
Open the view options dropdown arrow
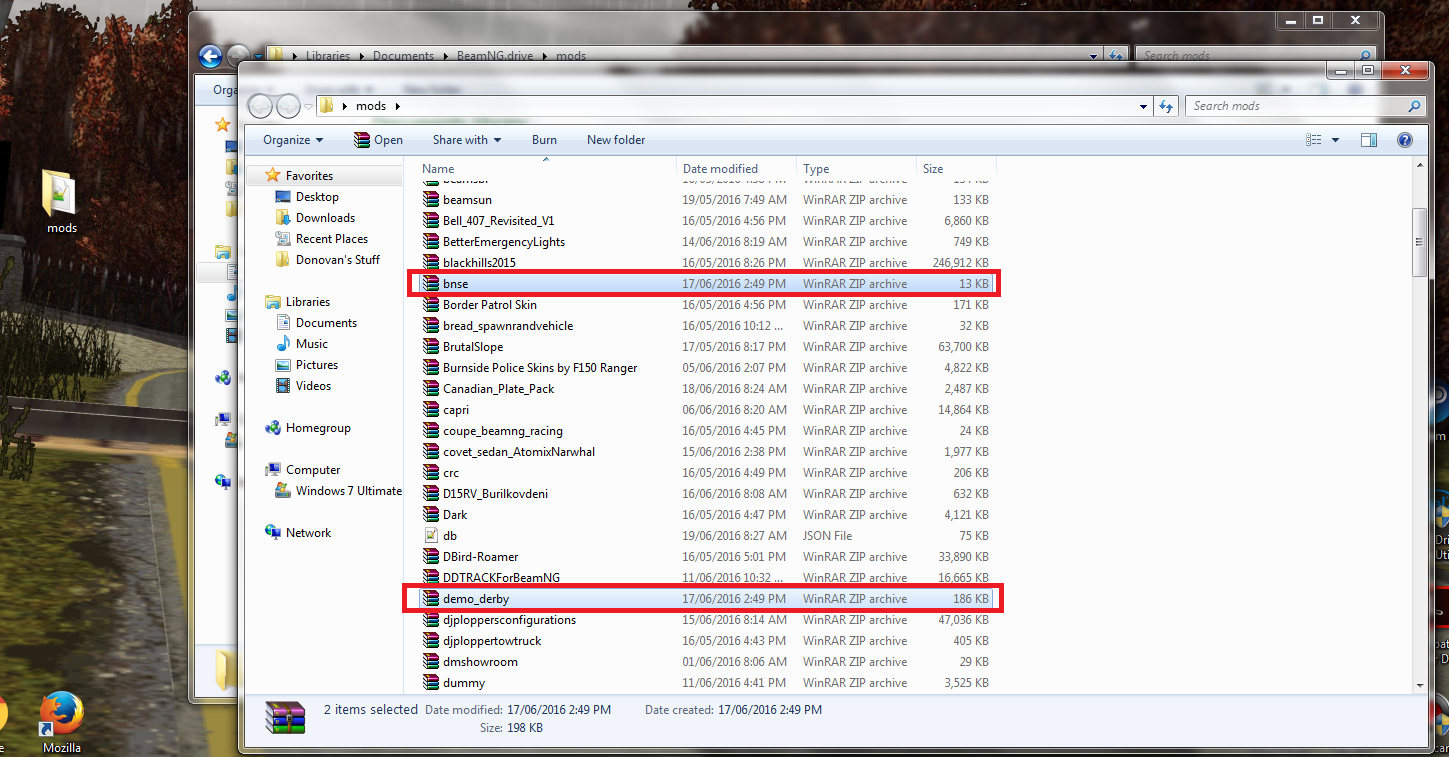click(1336, 140)
